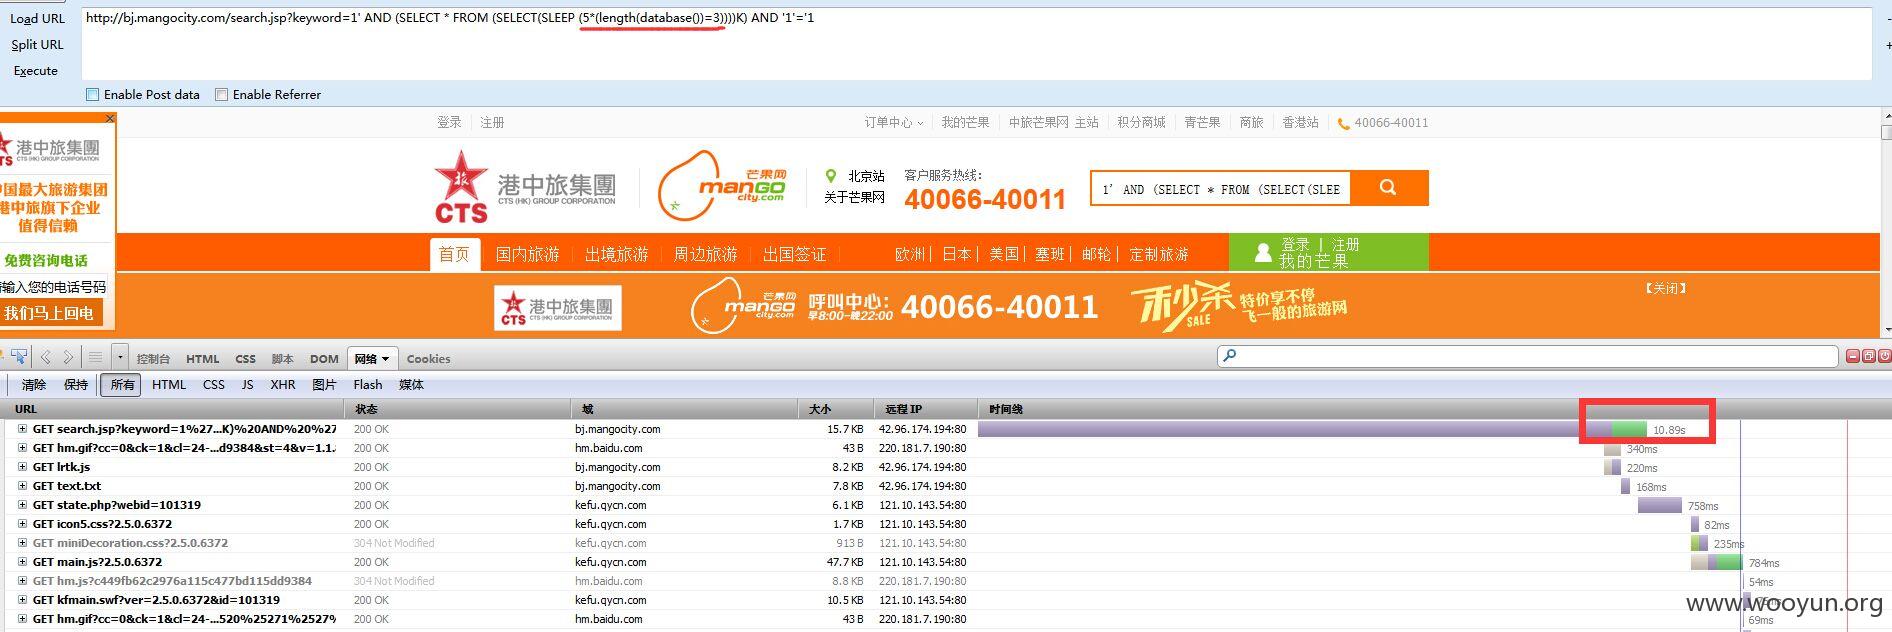The image size is (1892, 632).
Task: Close the banner via 【关闭】
Action: click(1666, 288)
